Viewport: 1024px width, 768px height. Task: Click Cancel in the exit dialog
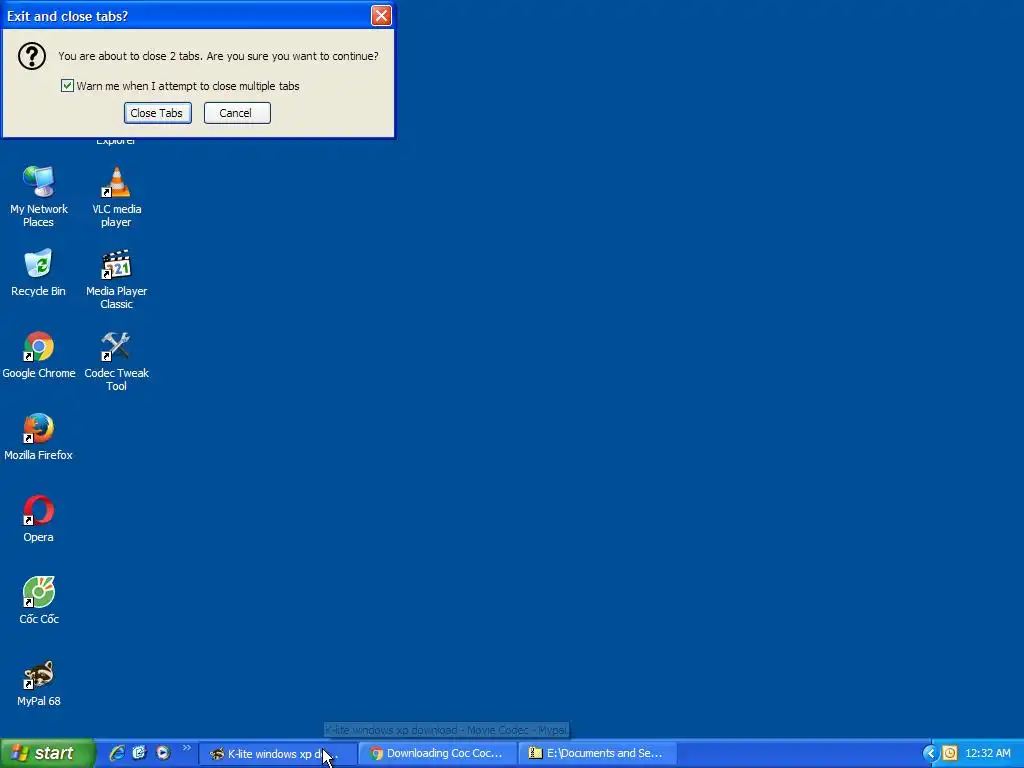tap(237, 113)
